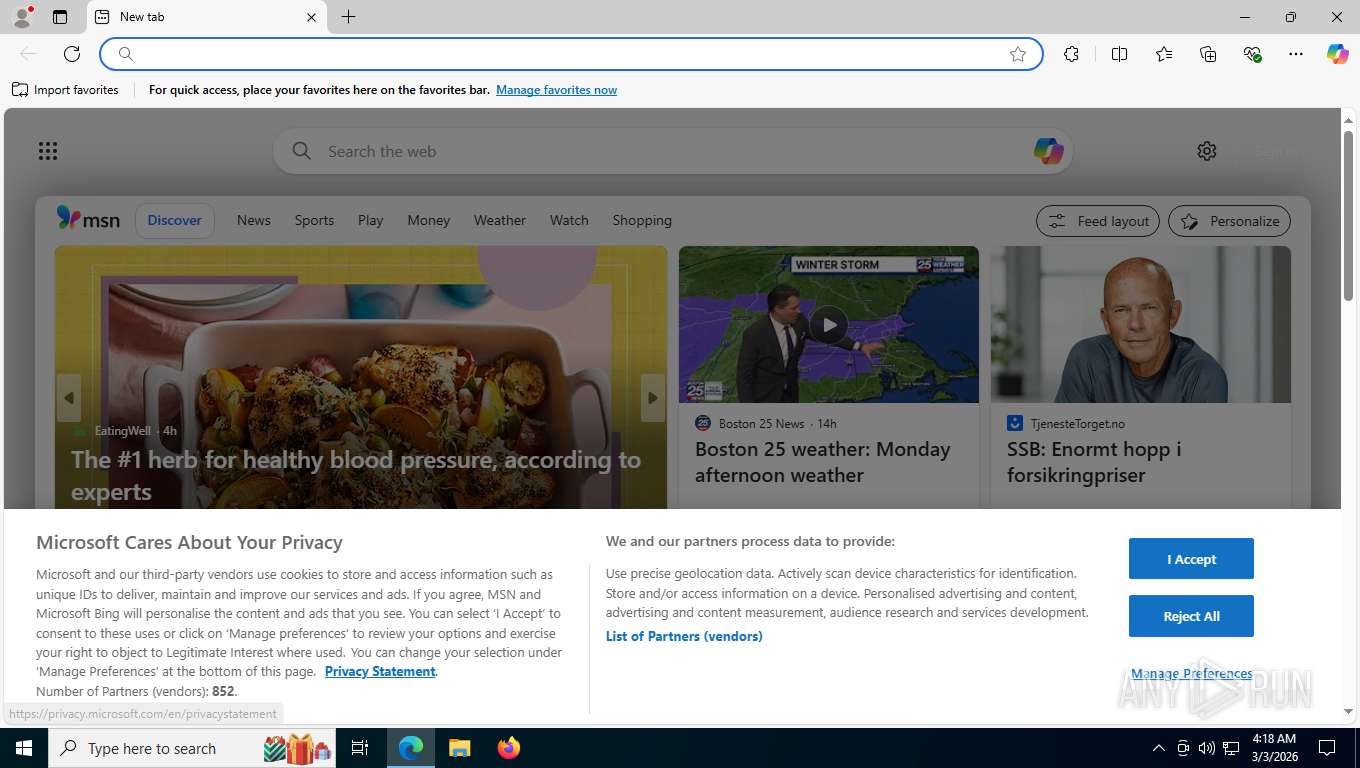Open Task View on the taskbar
Image resolution: width=1360 pixels, height=768 pixels.
pos(360,748)
